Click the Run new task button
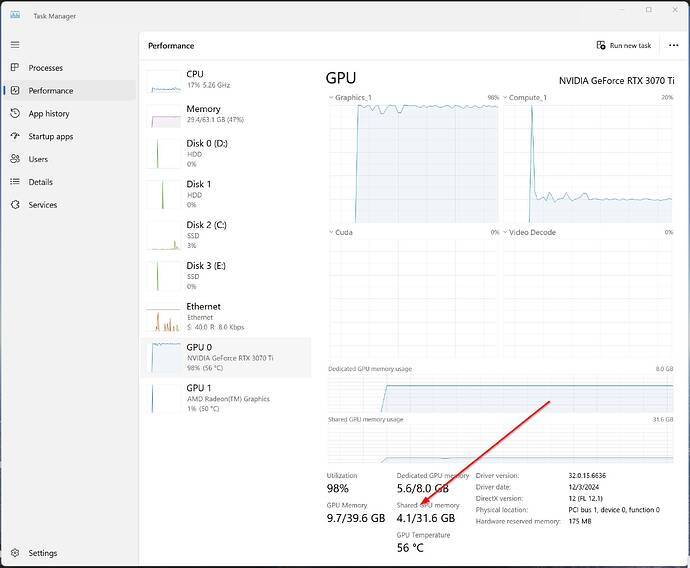The height and width of the screenshot is (568, 690). point(624,45)
